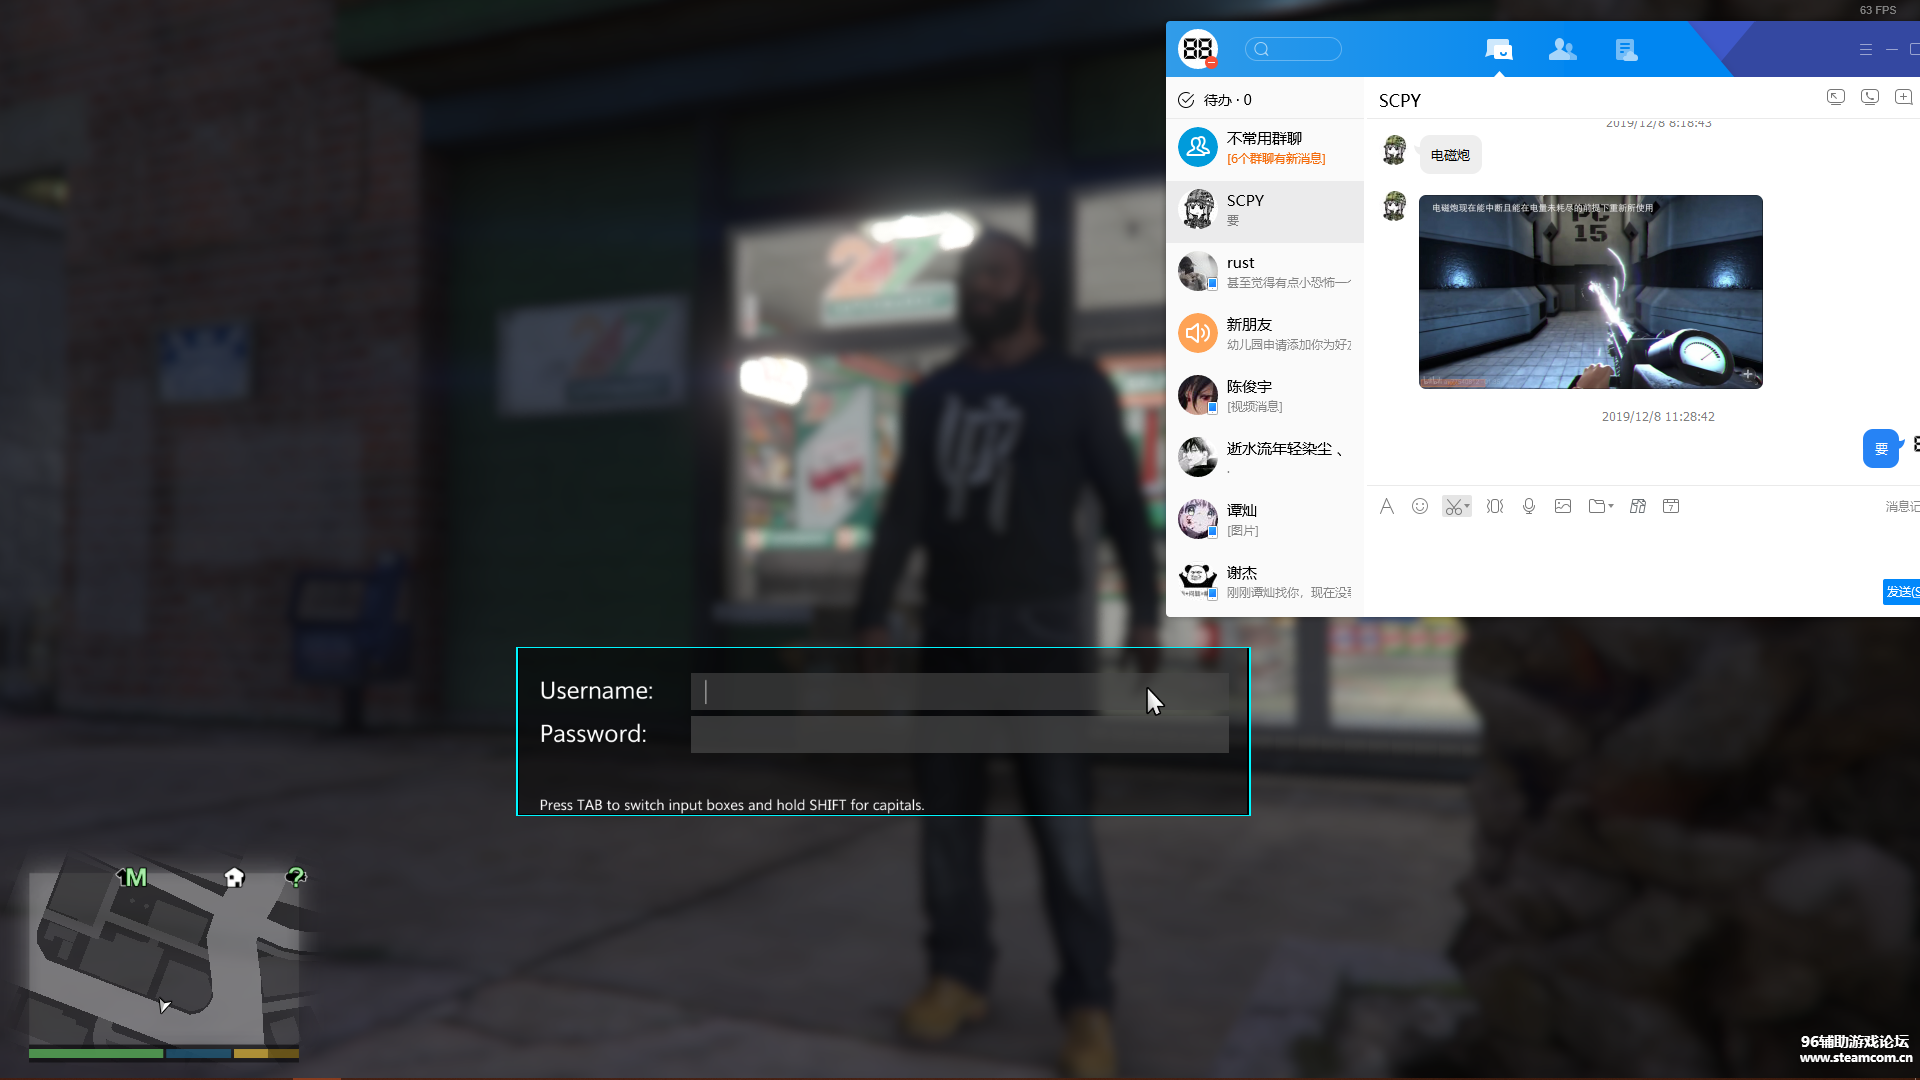The image size is (1920, 1080).
Task: Open the rust conversation
Action: [1265, 272]
